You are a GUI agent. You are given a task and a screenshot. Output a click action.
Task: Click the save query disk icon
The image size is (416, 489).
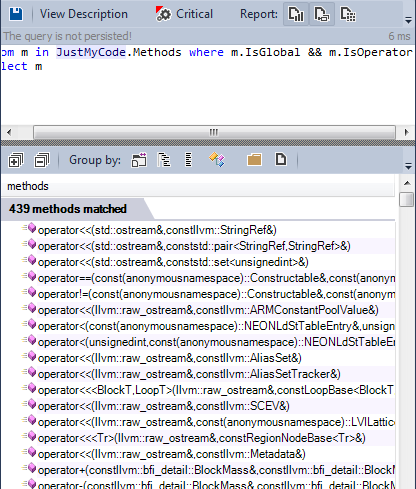16,14
